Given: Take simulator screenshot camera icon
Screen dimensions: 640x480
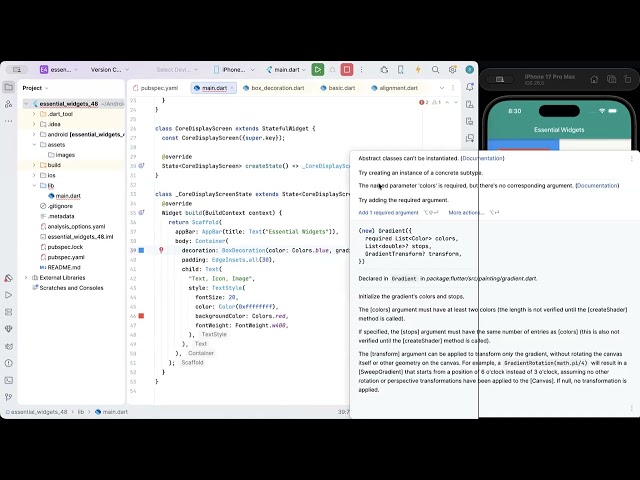Looking at the screenshot, I should click(611, 79).
